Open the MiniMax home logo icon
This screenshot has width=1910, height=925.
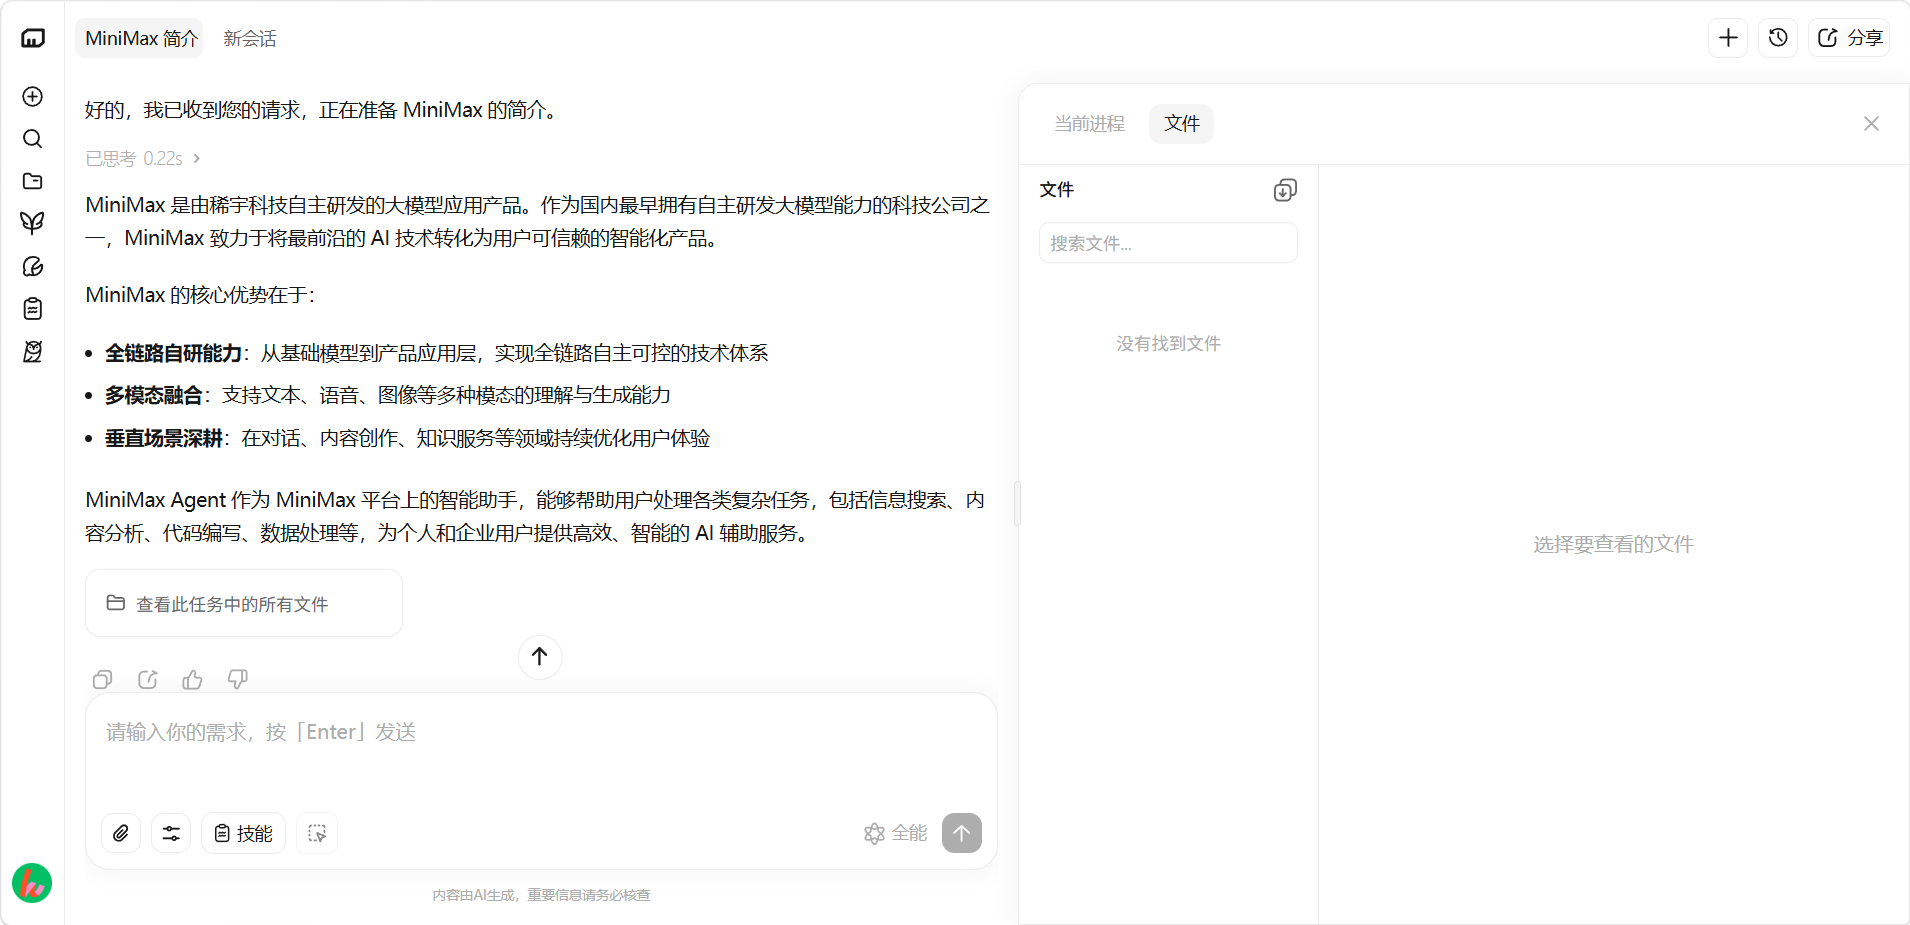[33, 38]
